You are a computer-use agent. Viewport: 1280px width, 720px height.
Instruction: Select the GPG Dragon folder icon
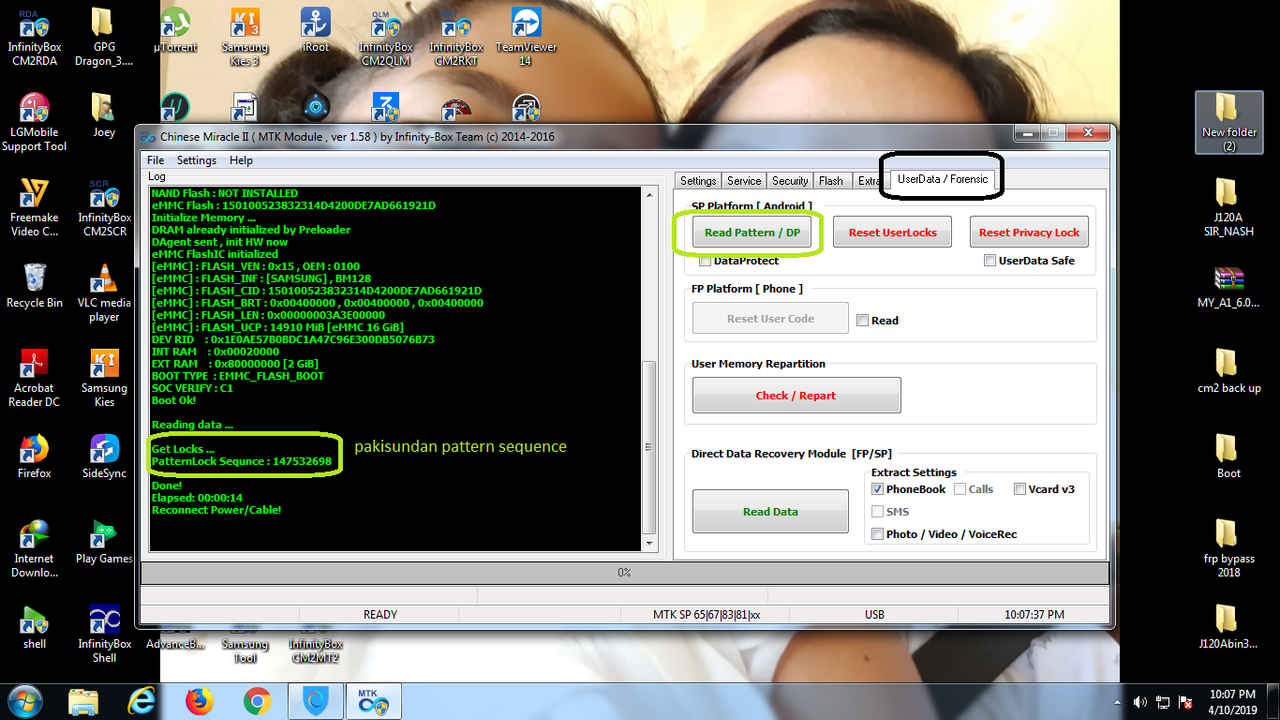(104, 37)
